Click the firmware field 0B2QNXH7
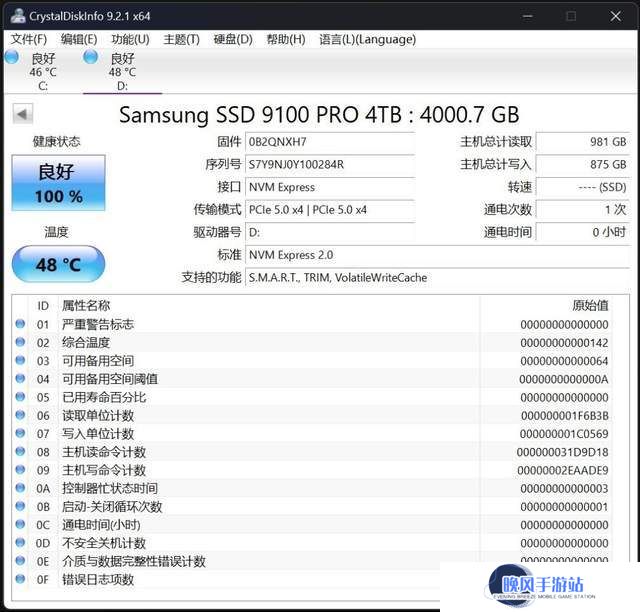The height and width of the screenshot is (612, 640). tap(330, 142)
